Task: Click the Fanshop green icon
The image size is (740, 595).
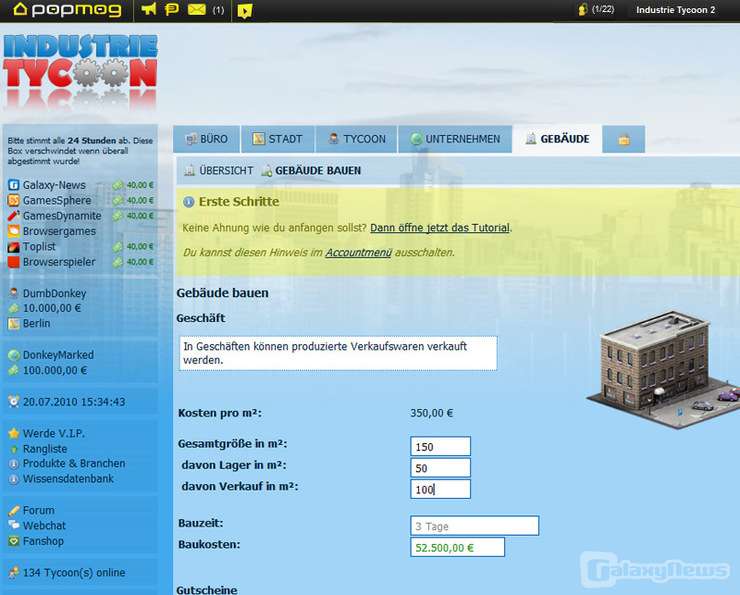Action: 14,541
